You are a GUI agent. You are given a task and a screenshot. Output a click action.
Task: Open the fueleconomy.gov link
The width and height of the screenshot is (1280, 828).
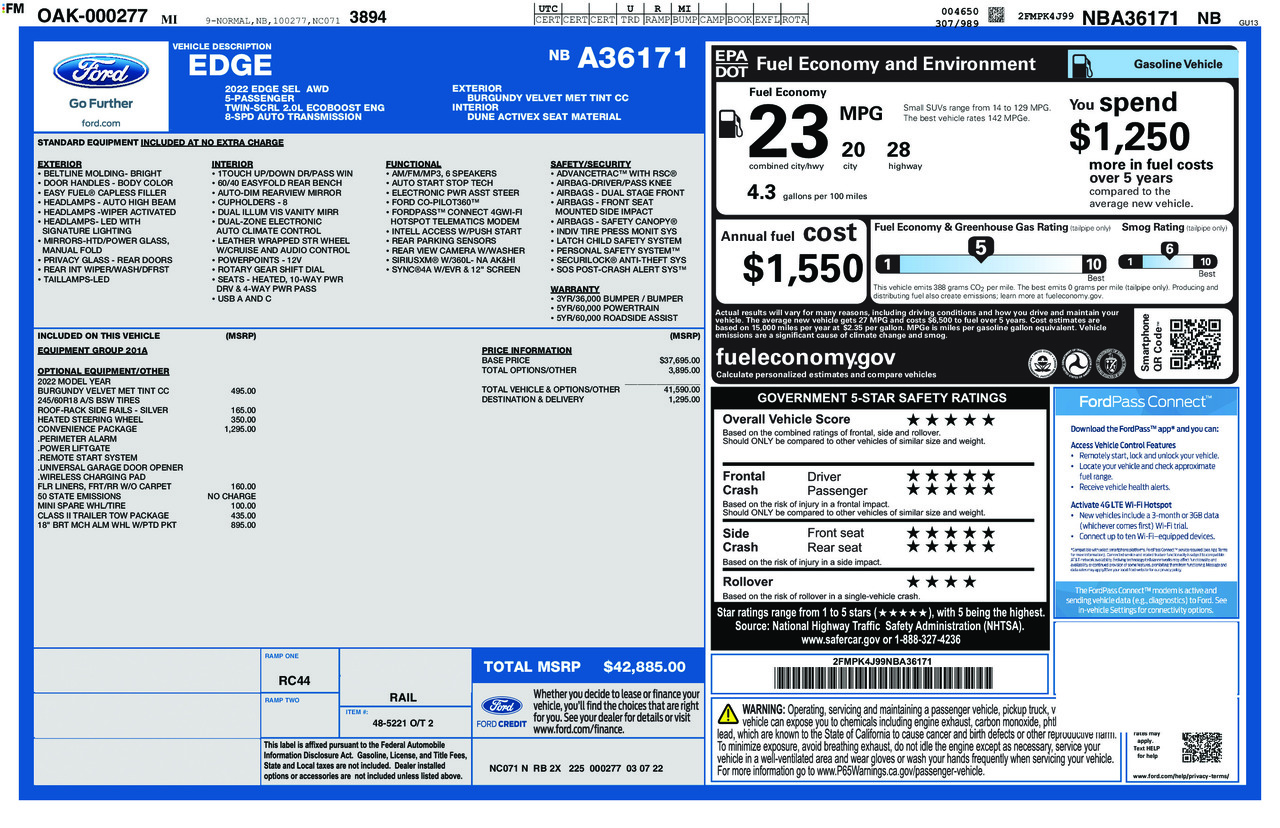806,357
